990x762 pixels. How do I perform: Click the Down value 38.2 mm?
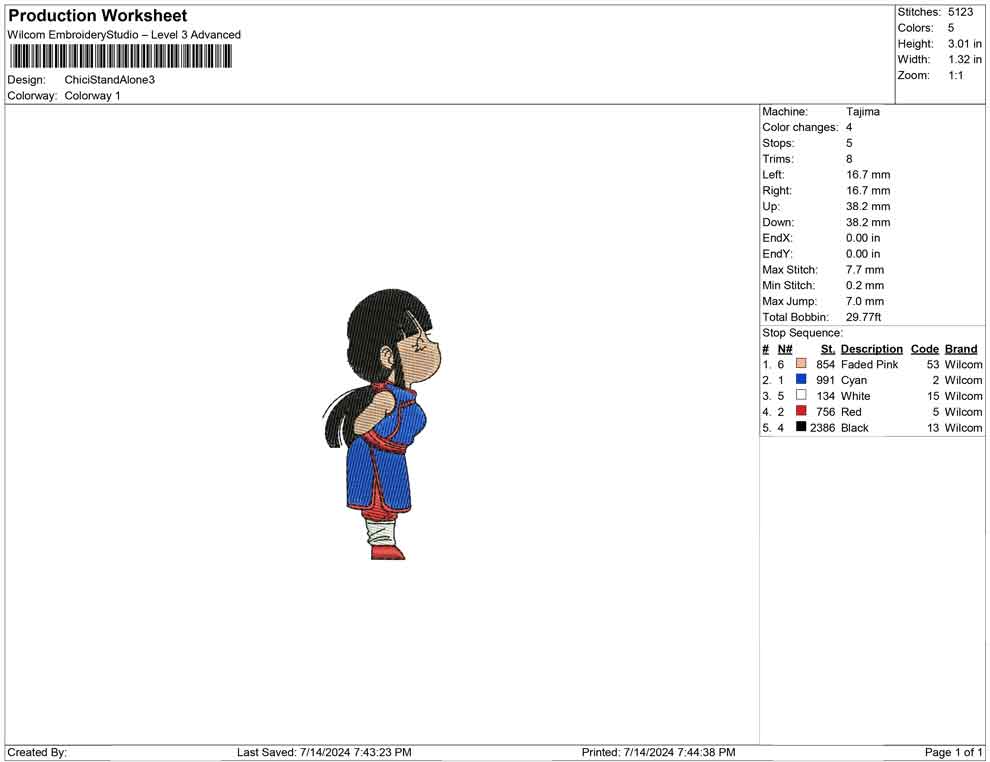[x=868, y=222]
